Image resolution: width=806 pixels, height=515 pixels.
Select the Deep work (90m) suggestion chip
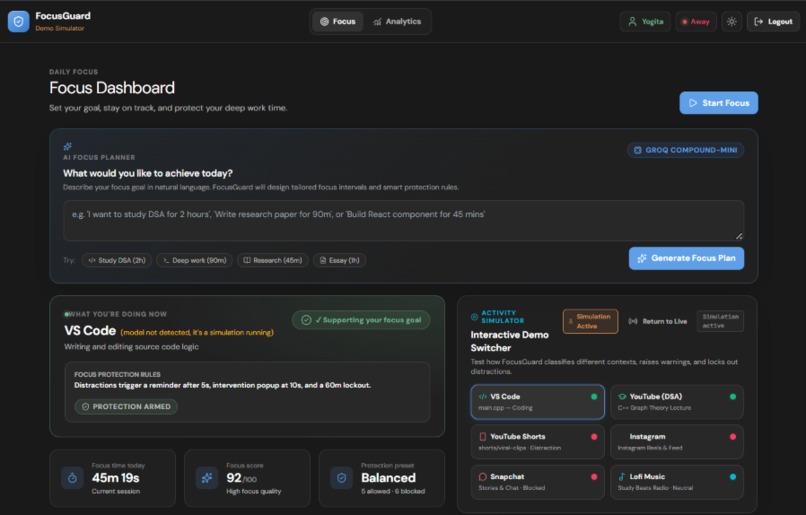(194, 260)
